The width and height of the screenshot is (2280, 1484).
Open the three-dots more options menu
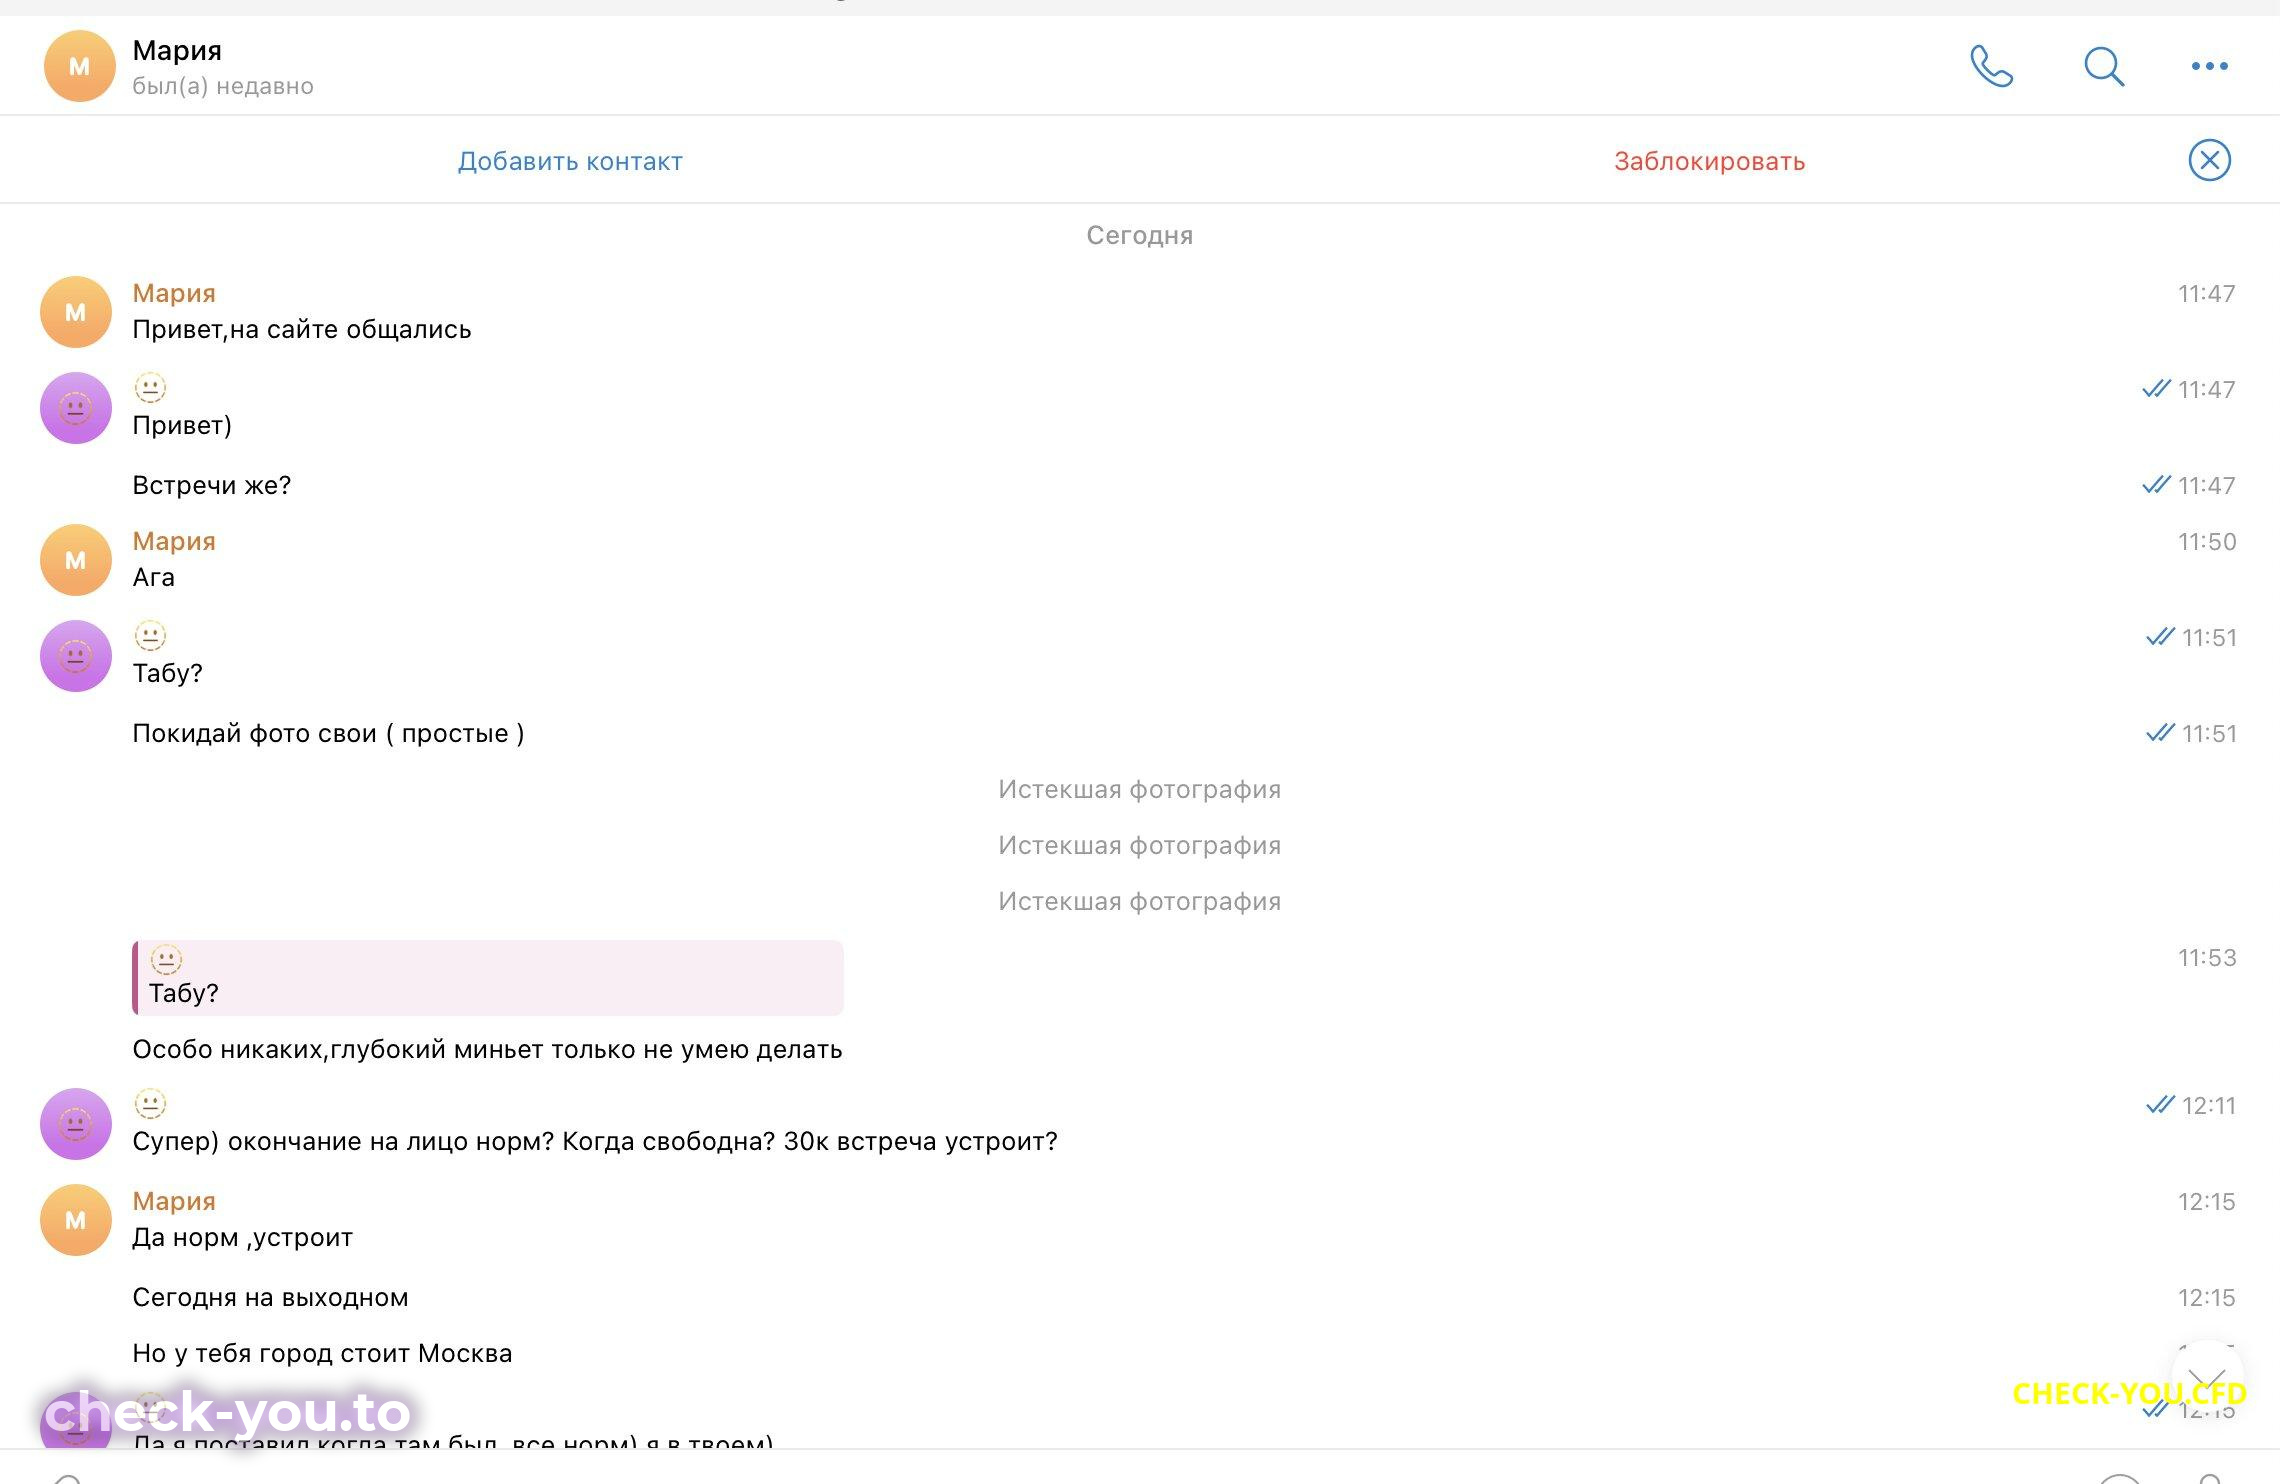point(2210,66)
